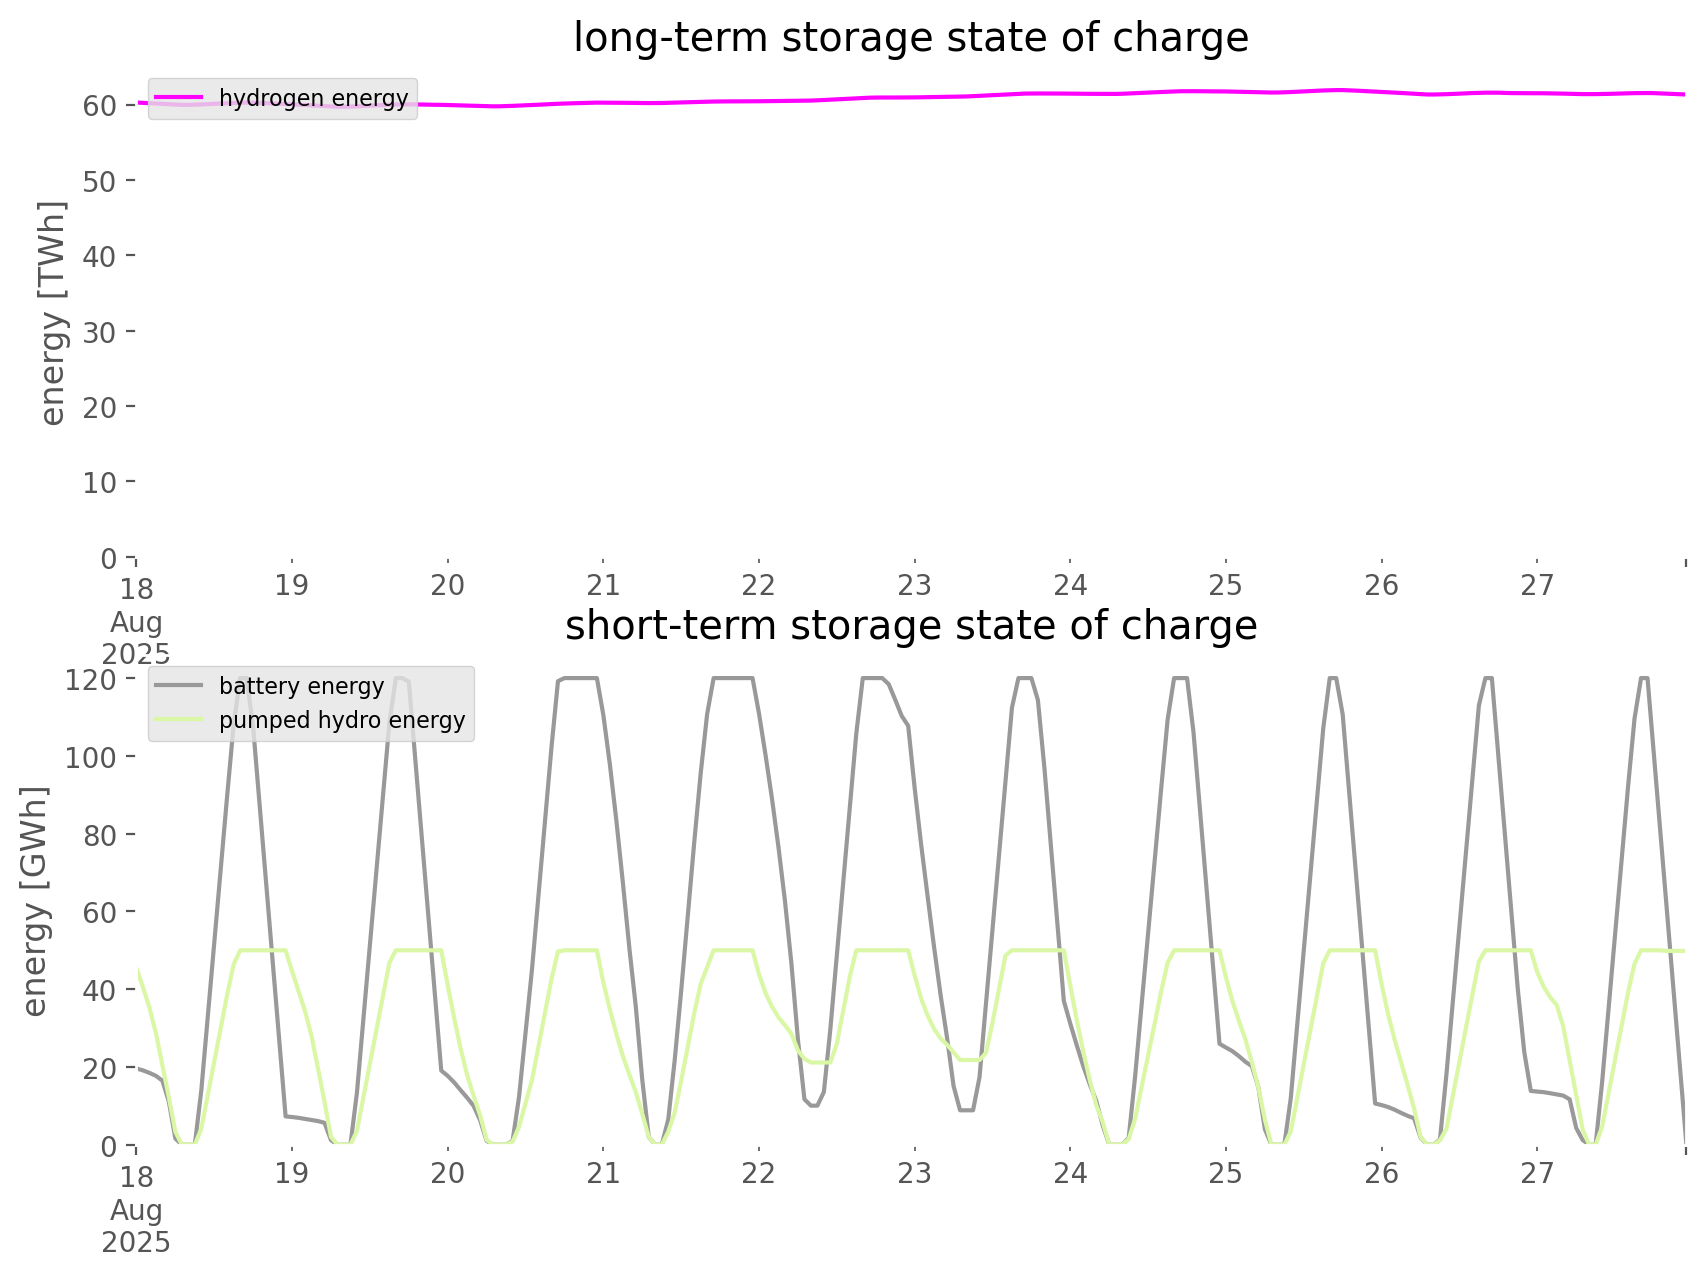Click the 'short-term storage state of charge' title
Viewport: 1706px width, 1277px height.
tap(910, 626)
